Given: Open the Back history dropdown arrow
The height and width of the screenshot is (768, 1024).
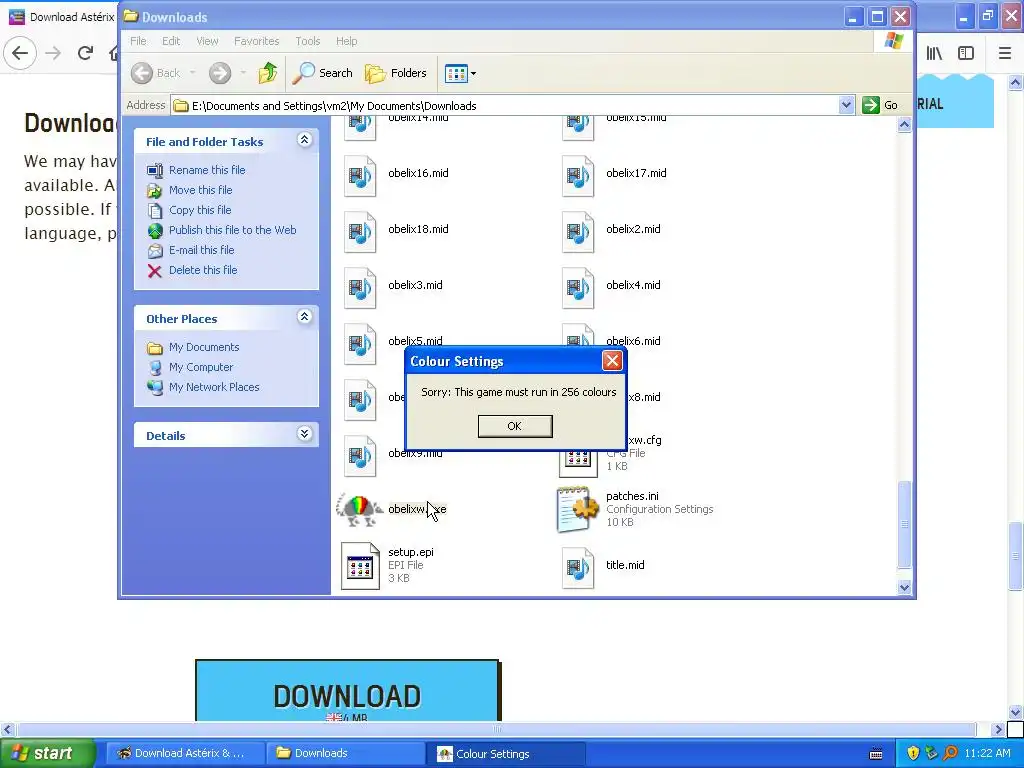Looking at the screenshot, I should (193, 73).
